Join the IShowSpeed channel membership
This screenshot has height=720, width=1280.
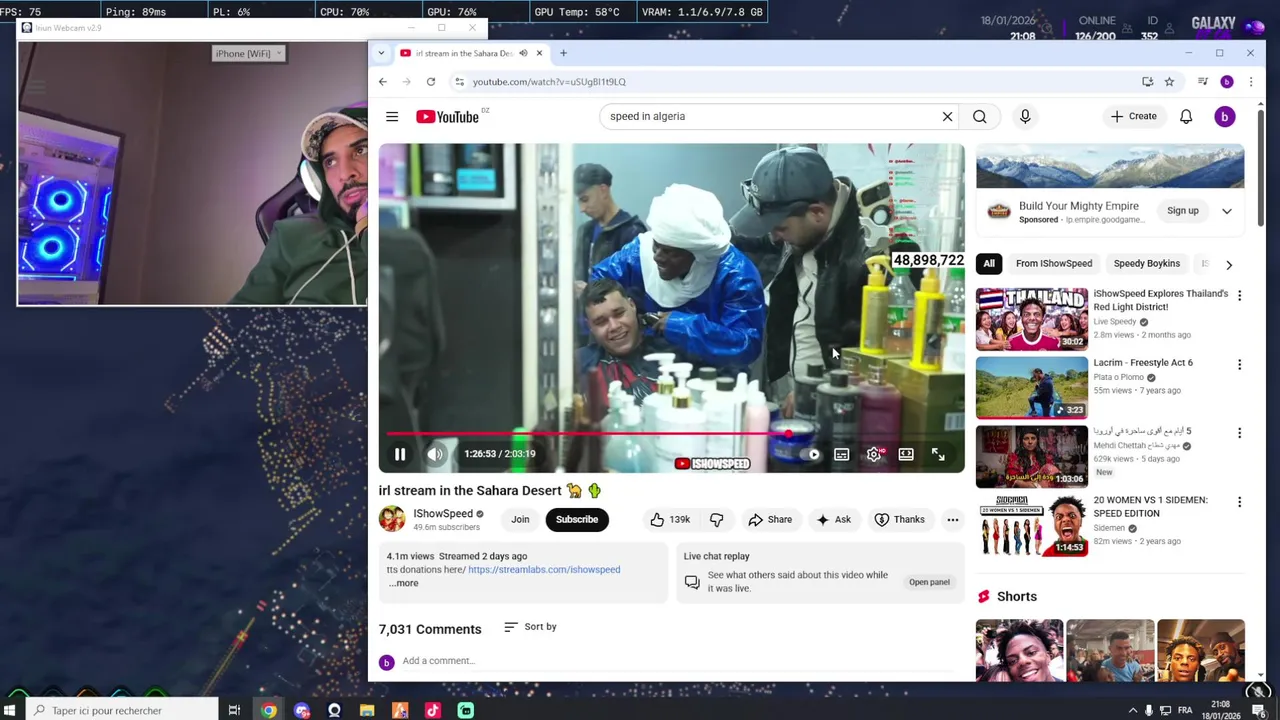pos(520,520)
